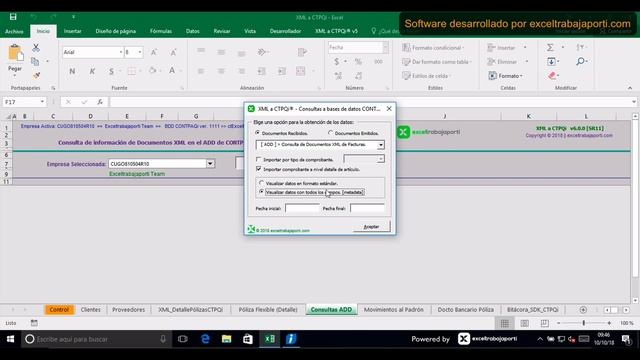Click the fill color bucket icon

(152, 71)
